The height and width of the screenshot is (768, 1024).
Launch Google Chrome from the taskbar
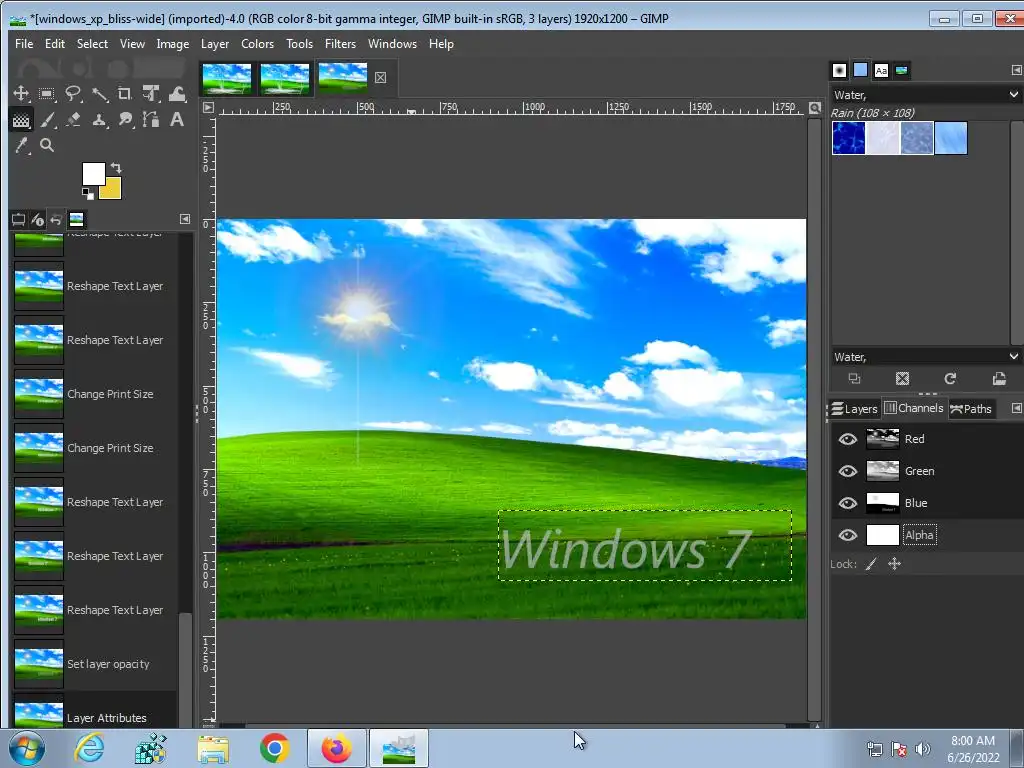pyautogui.click(x=275, y=748)
